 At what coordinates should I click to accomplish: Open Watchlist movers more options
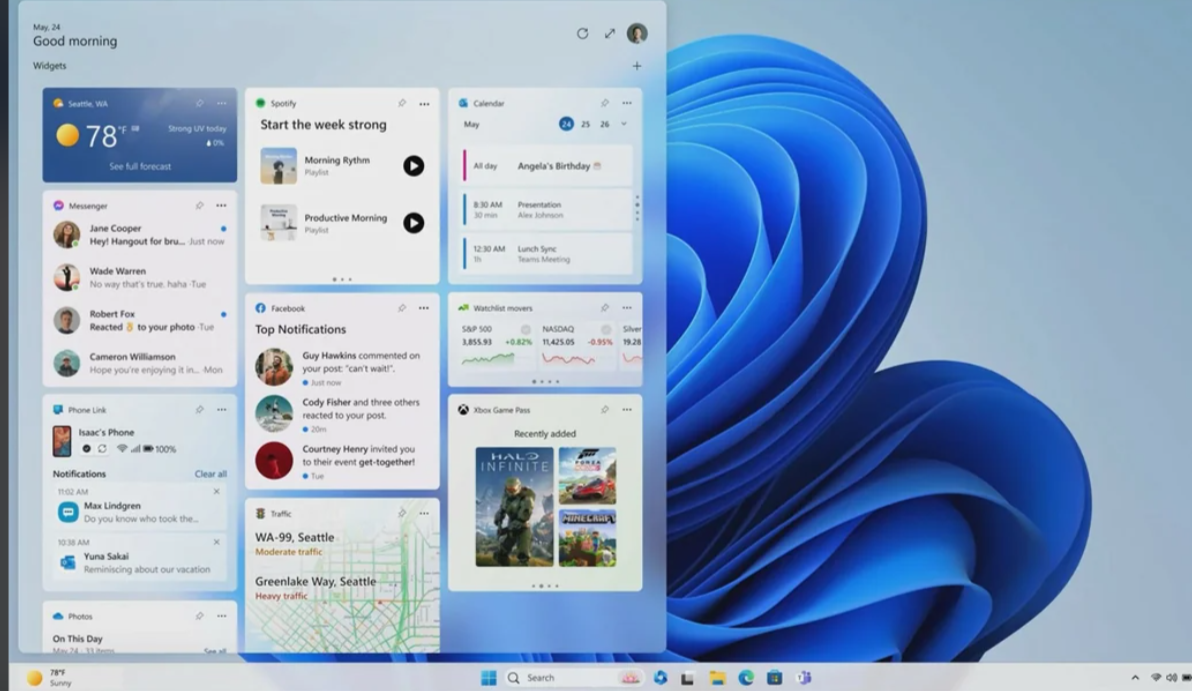coord(627,308)
